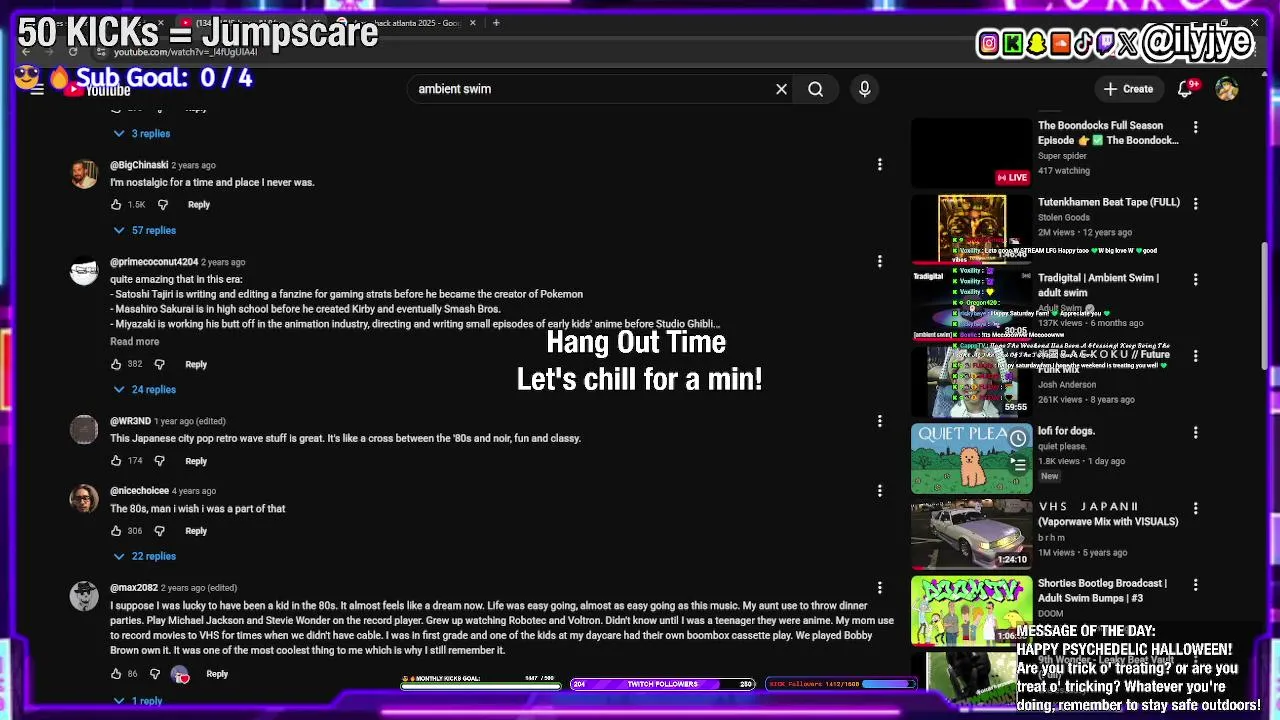
Task: Open 'VHS JAPAN II' vaporwave mix title
Action: 1108,514
